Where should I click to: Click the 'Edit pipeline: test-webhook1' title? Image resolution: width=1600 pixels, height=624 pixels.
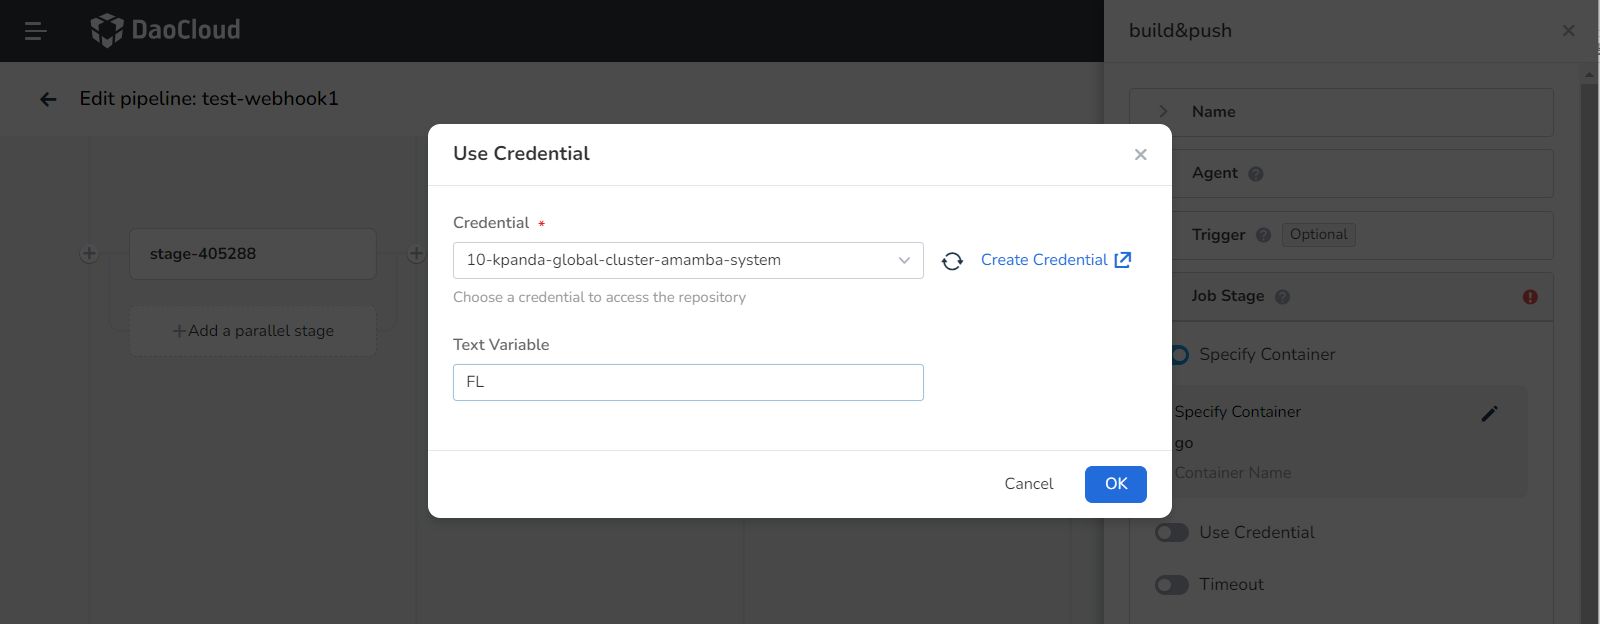209,99
